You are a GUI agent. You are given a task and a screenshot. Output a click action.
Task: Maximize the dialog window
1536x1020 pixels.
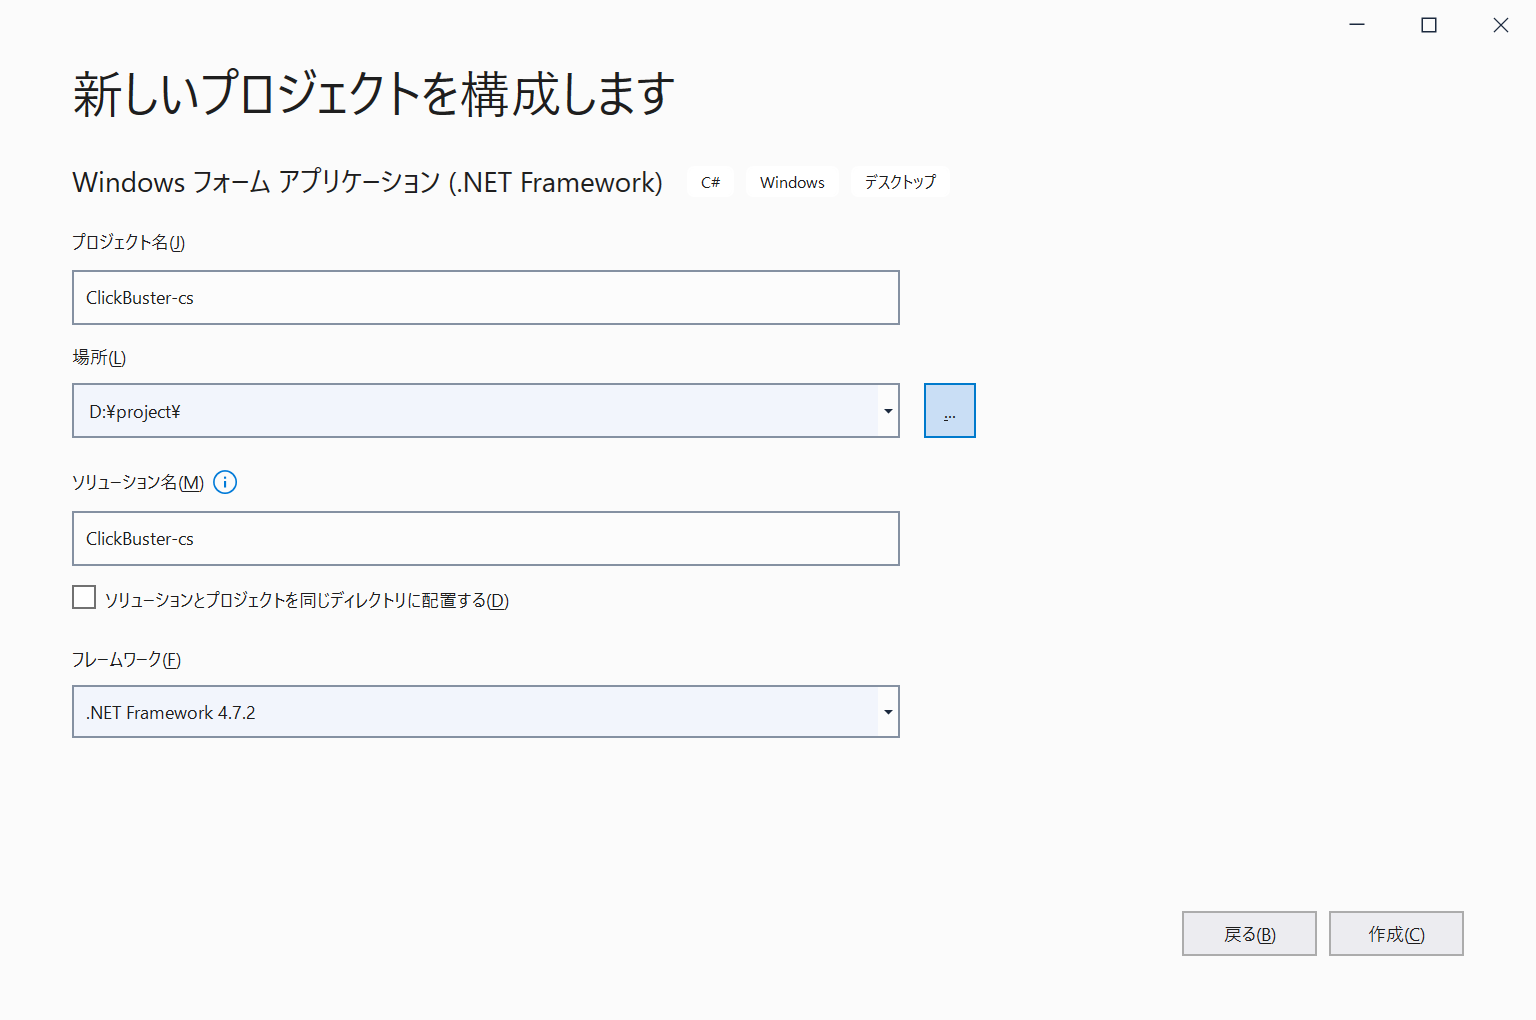(x=1429, y=25)
